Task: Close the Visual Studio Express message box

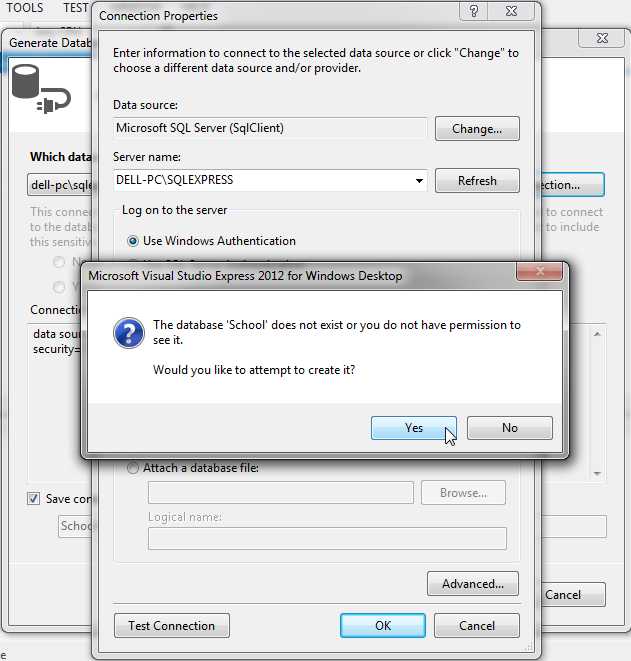Action: [x=540, y=271]
